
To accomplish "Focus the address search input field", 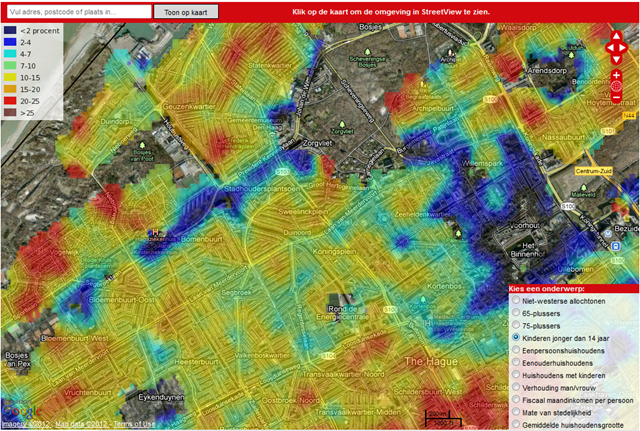I will (77, 12).
